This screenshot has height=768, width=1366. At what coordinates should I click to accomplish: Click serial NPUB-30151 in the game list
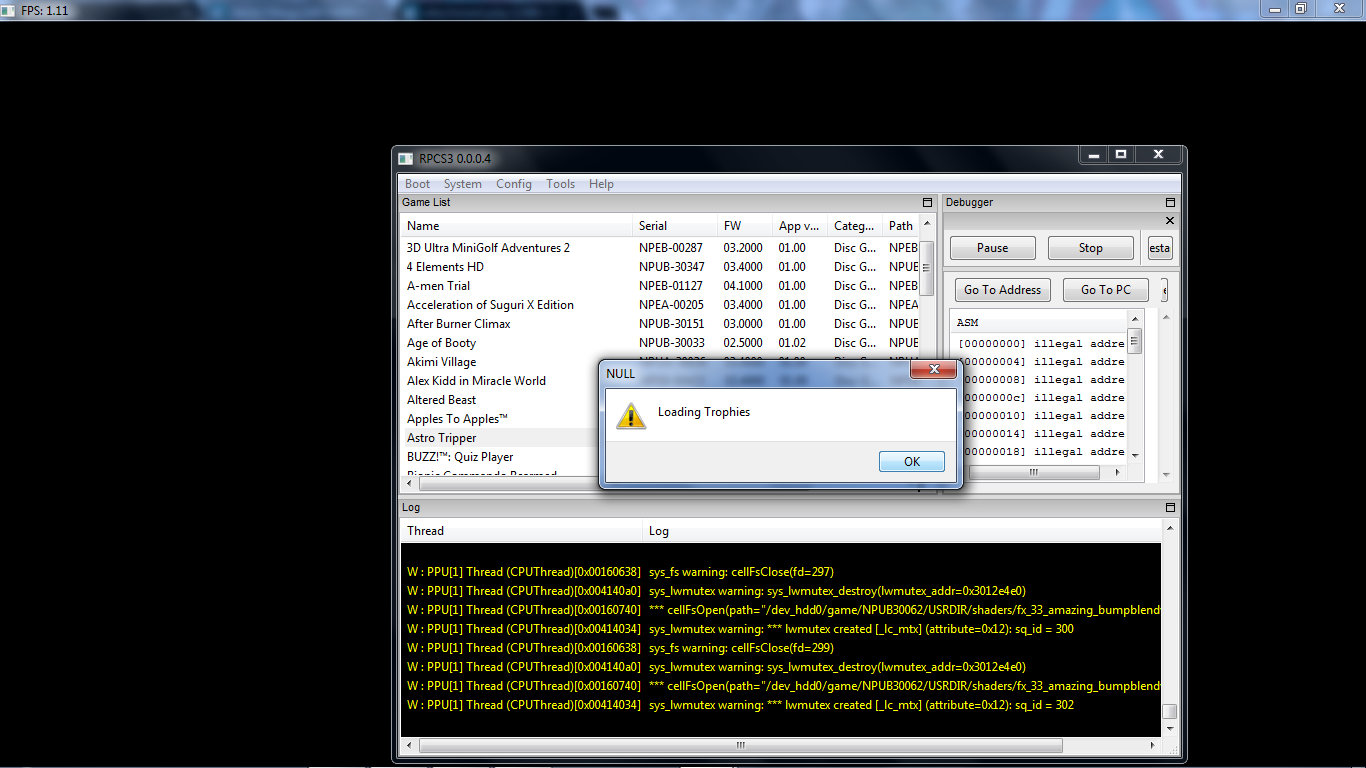pos(672,324)
